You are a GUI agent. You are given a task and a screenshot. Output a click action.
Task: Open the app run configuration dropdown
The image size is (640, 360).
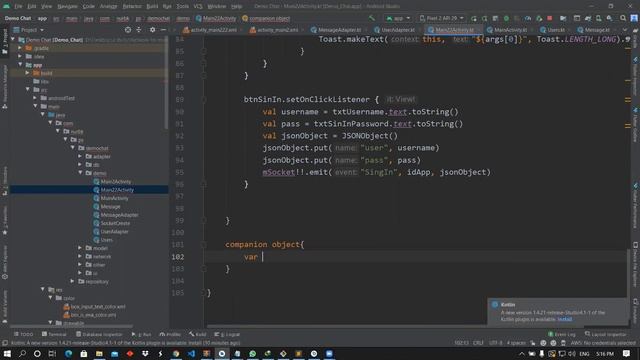(398, 18)
